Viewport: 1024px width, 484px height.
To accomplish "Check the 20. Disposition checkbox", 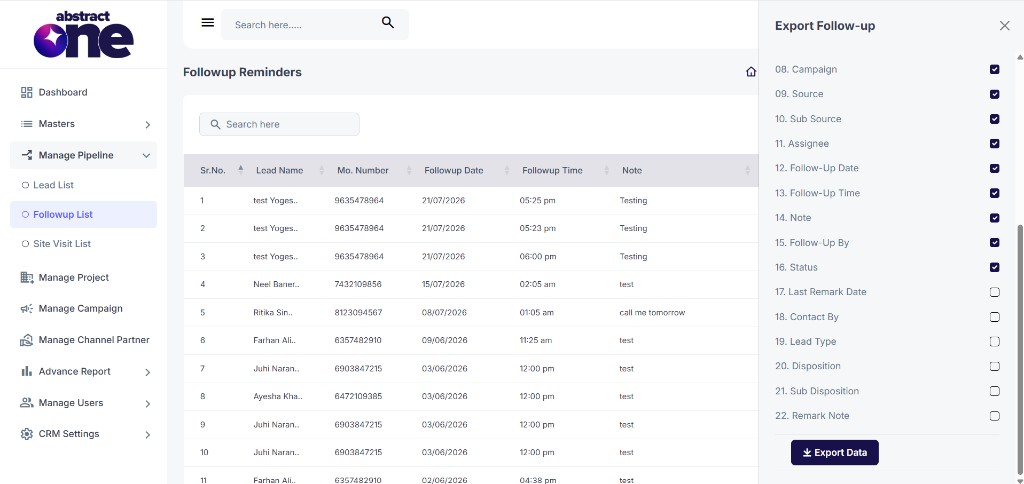I will 995,366.
